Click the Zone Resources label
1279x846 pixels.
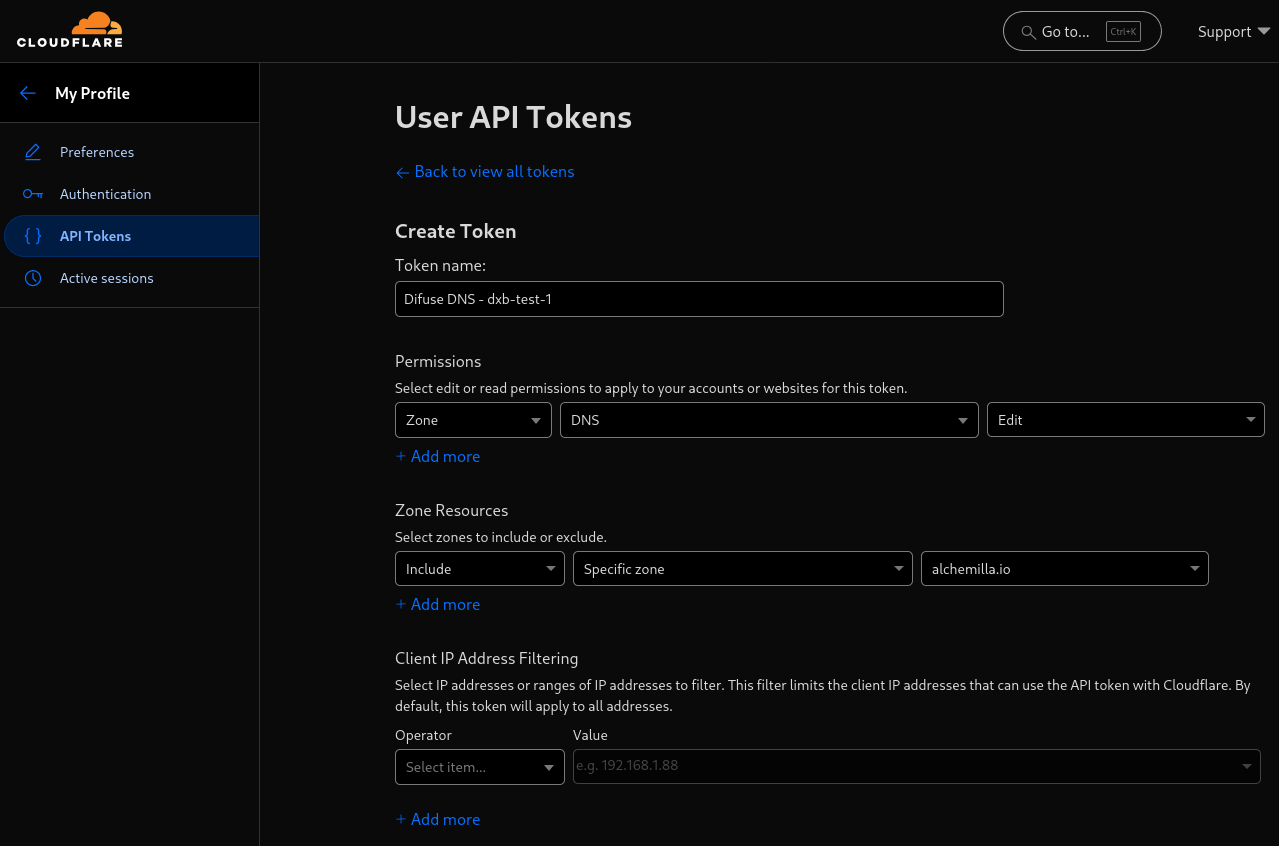coord(452,510)
